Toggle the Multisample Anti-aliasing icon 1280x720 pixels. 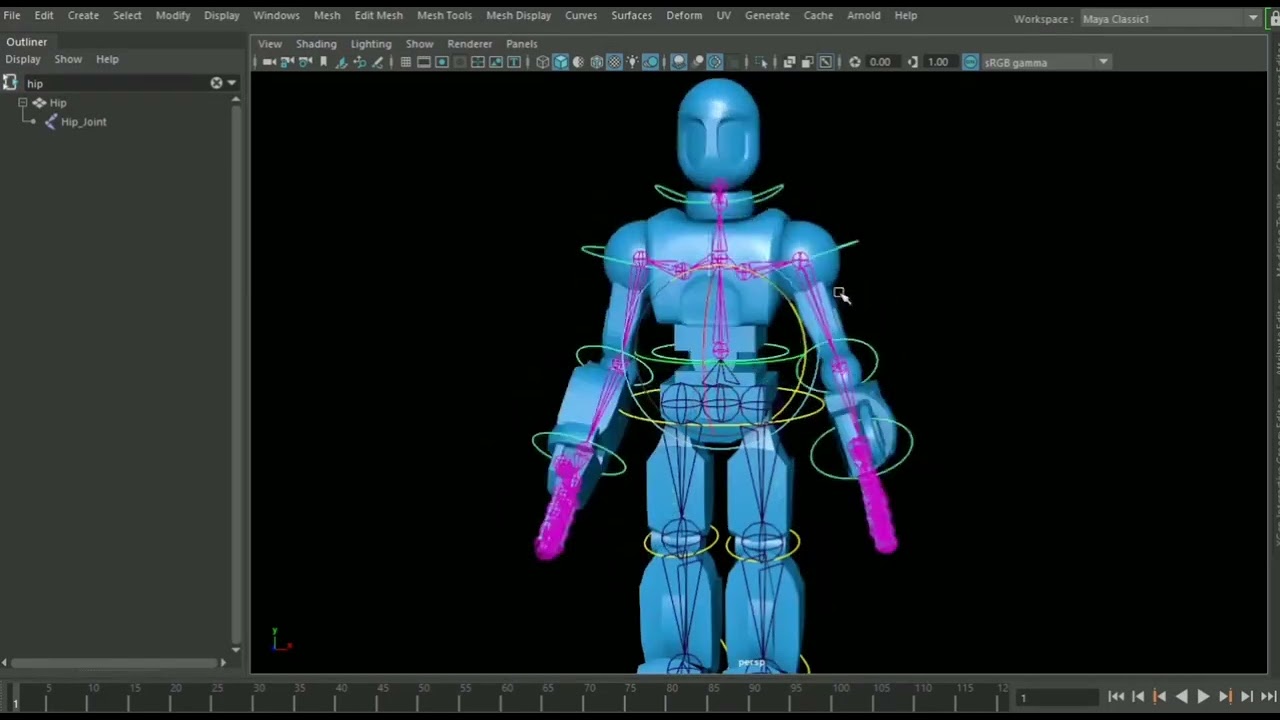point(715,62)
